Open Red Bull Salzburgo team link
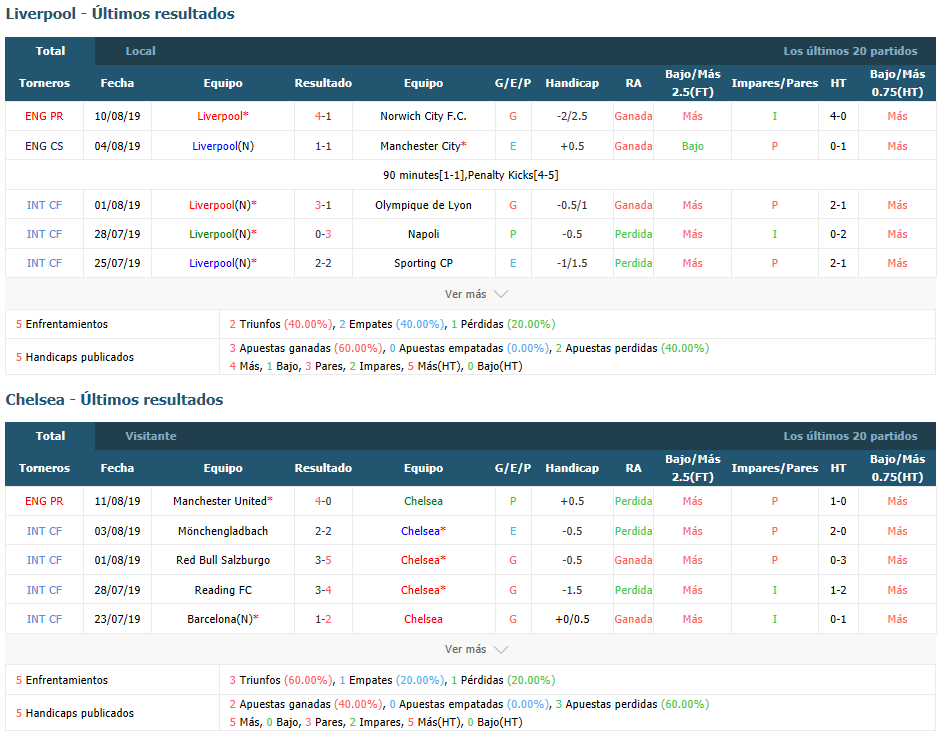Viewport: 940px width, 736px height. 223,560
